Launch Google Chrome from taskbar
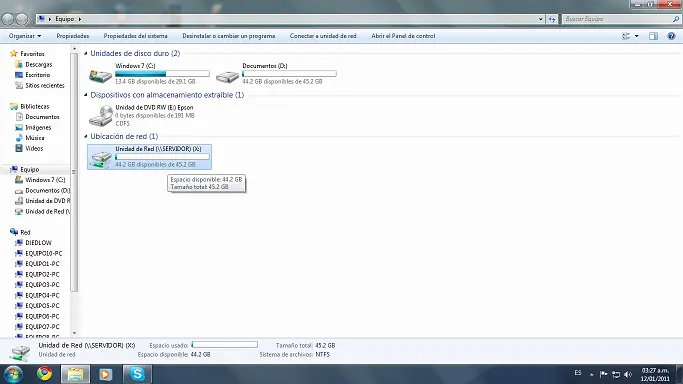 [44, 374]
